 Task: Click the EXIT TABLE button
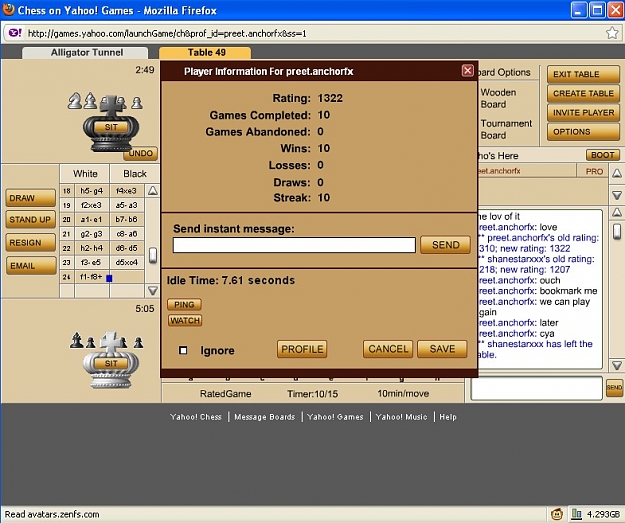coord(583,75)
